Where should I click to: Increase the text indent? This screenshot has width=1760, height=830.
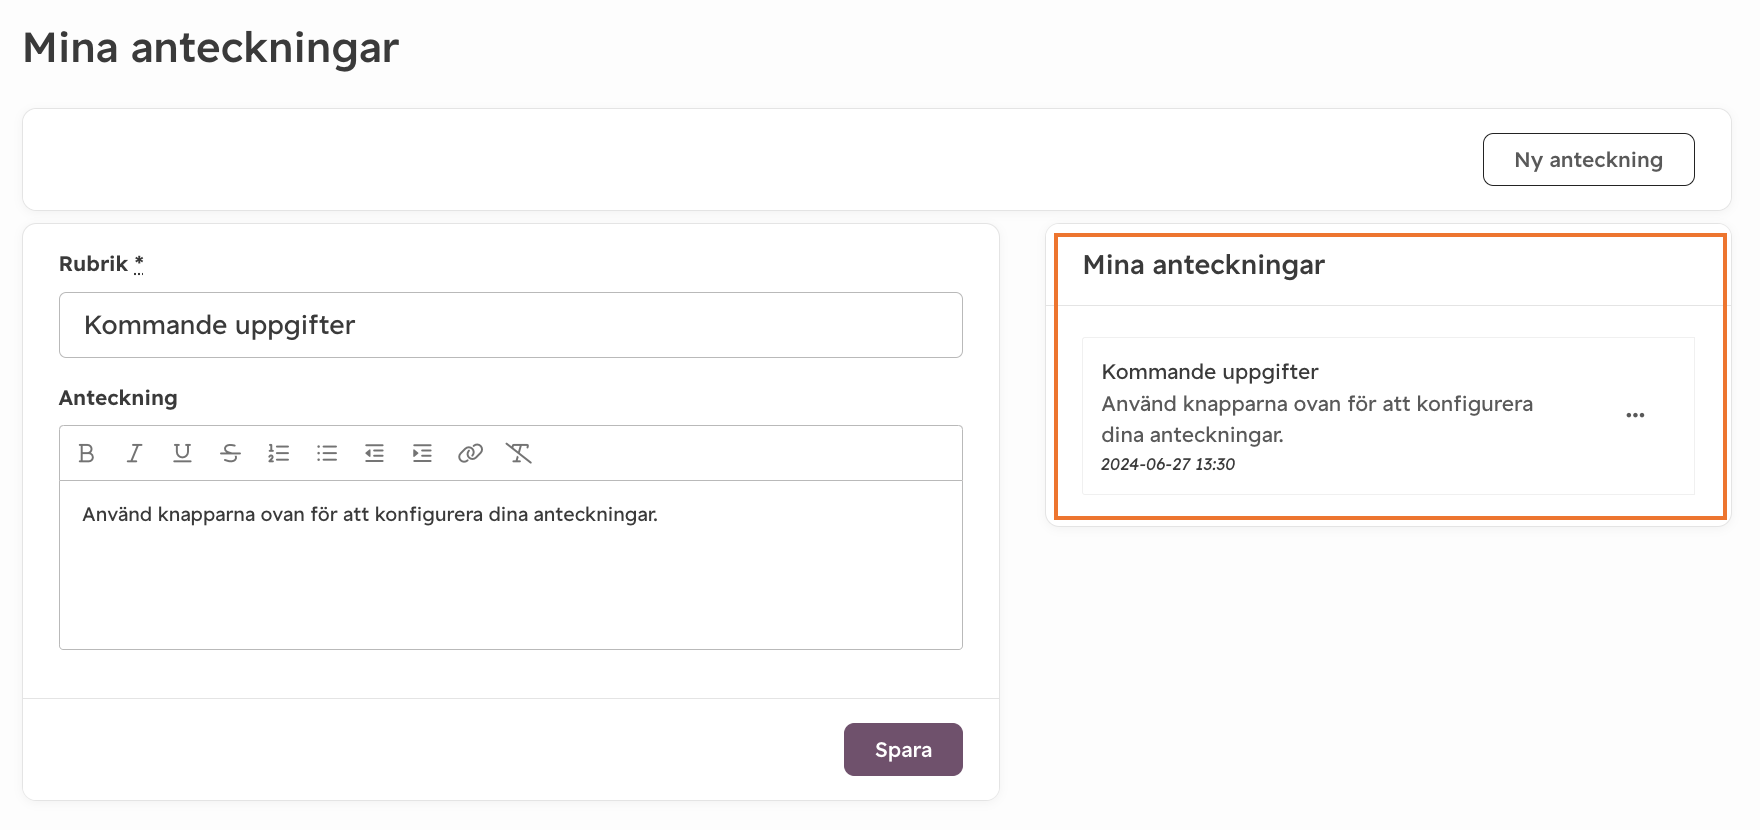pos(422,453)
